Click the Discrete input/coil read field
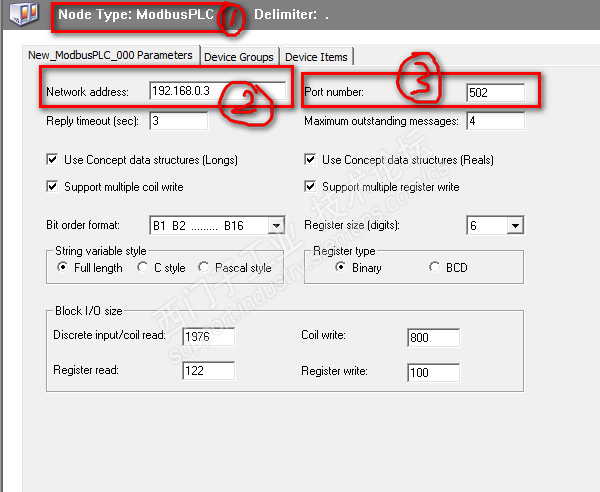Screen dimensions: 600x492 coord(208,337)
